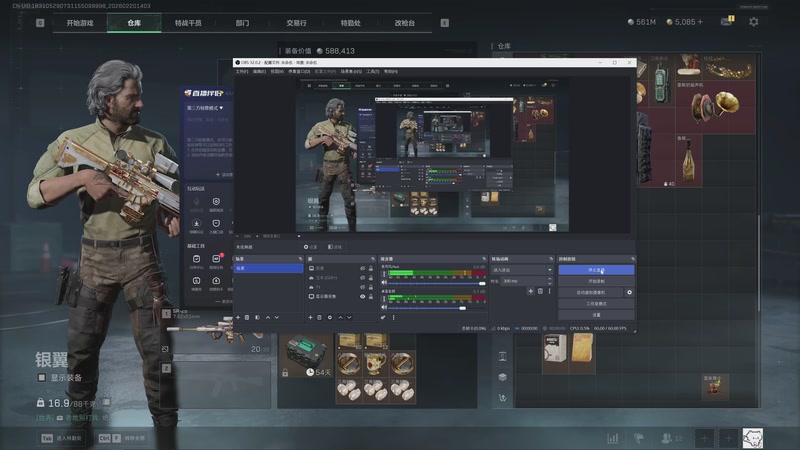Open OBS 工具(T) menu
The width and height of the screenshot is (800, 450).
point(372,71)
